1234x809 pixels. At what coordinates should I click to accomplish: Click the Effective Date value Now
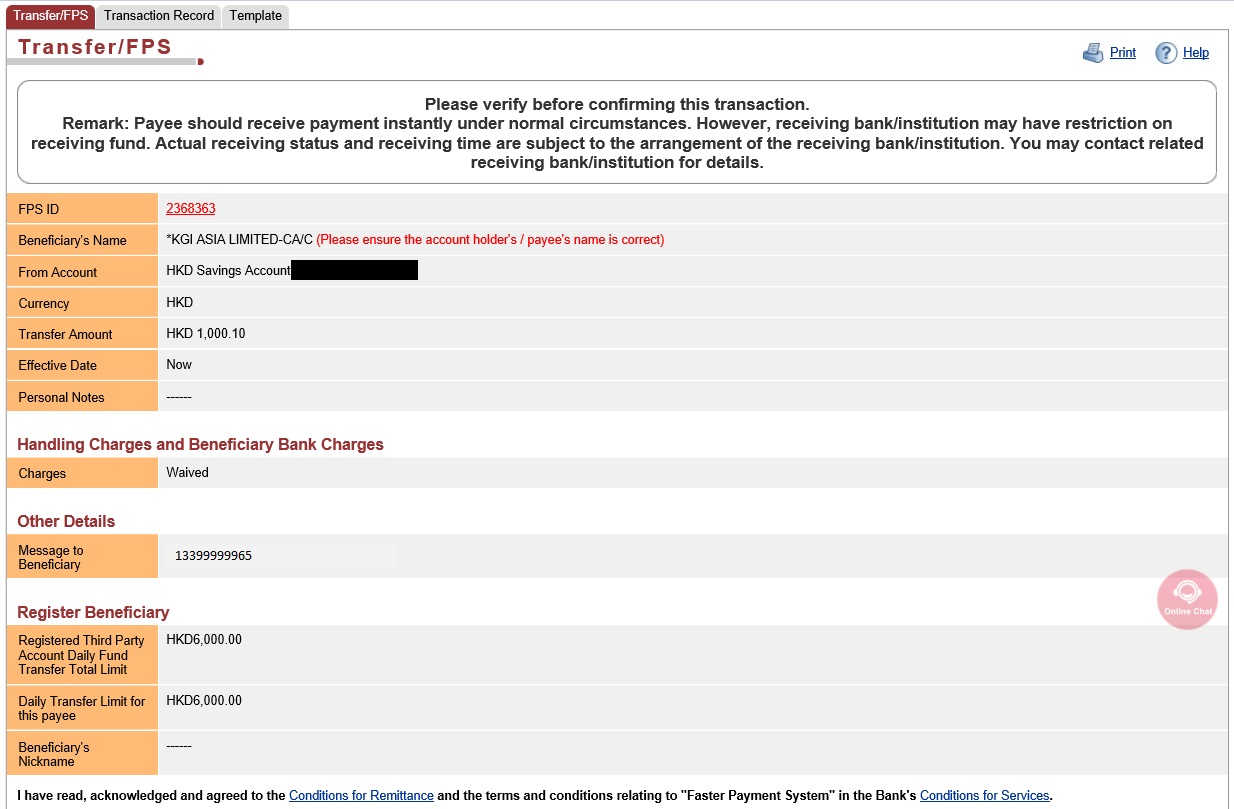pos(179,365)
